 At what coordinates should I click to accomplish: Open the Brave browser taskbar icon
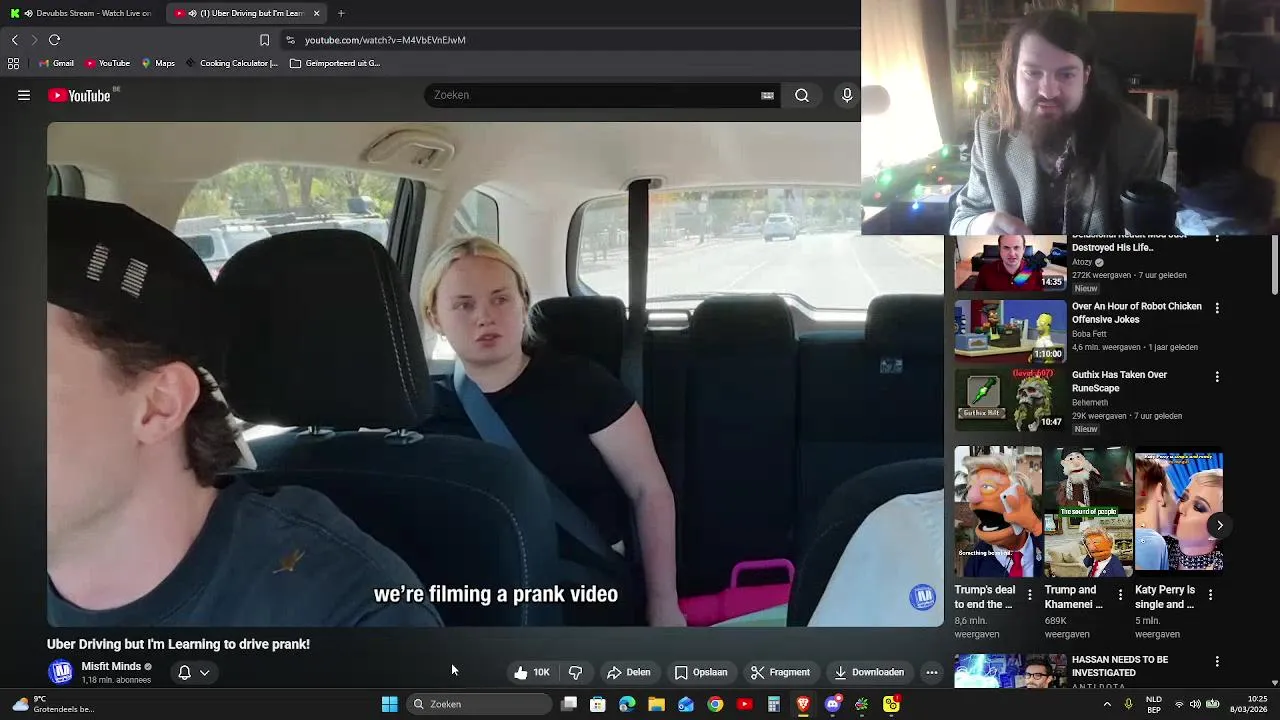[803, 704]
